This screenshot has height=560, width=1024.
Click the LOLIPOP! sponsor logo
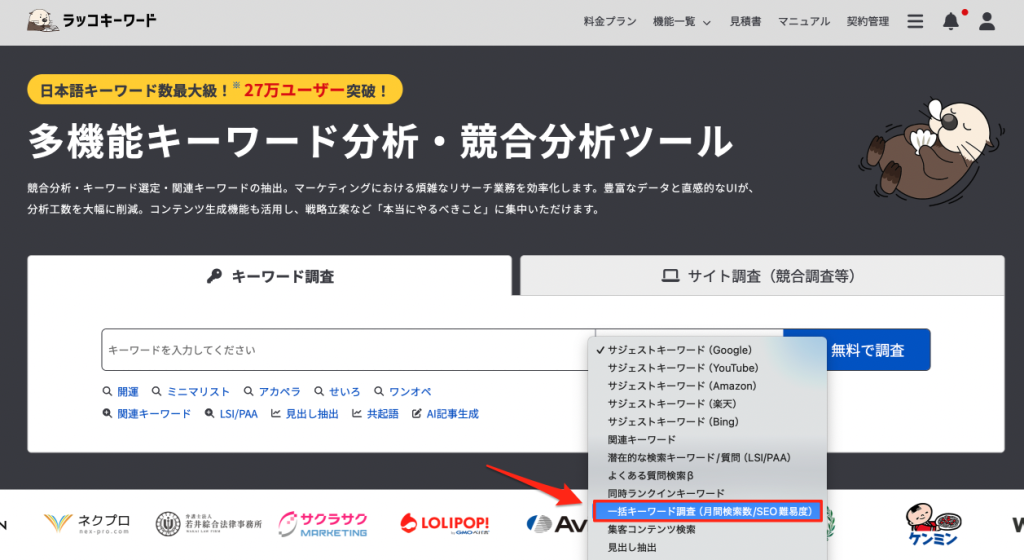tap(445, 523)
